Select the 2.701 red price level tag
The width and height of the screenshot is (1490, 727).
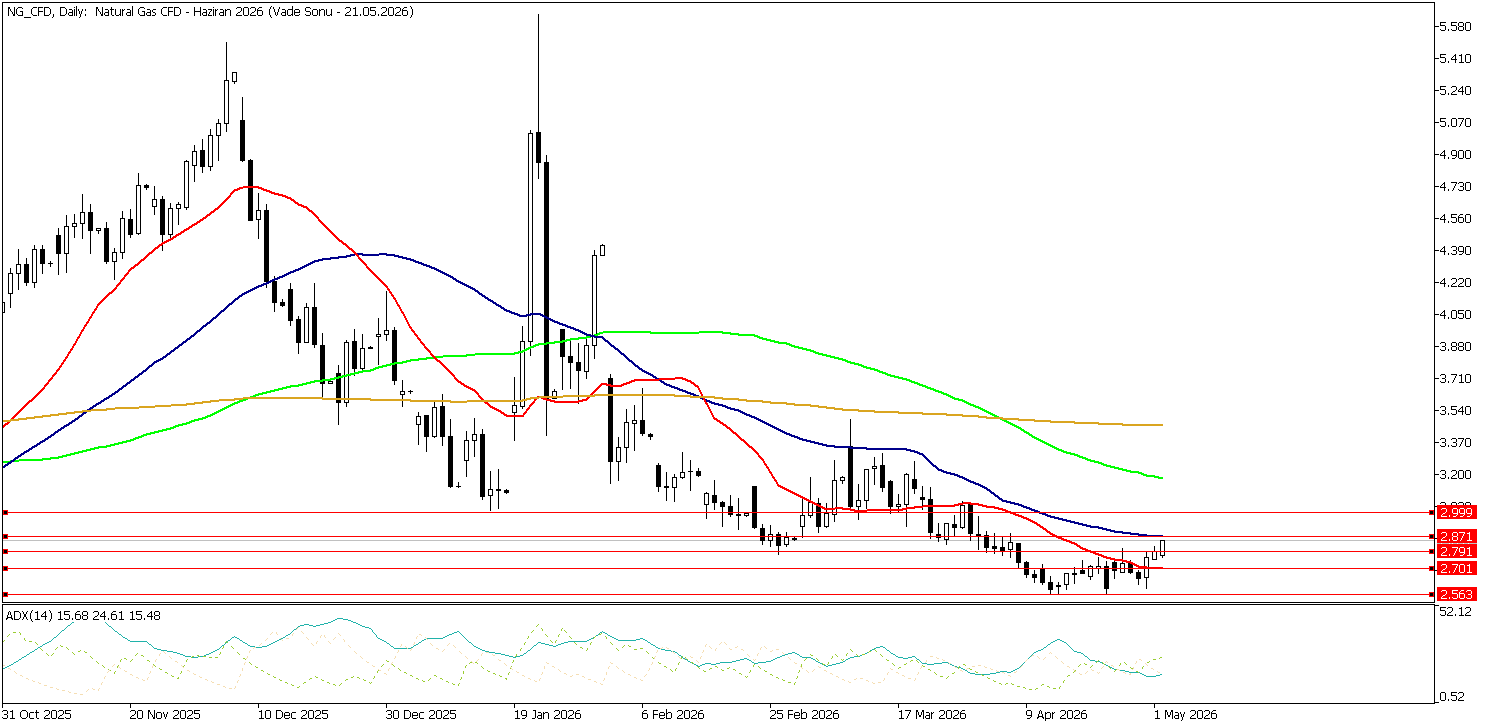pyautogui.click(x=1456, y=569)
